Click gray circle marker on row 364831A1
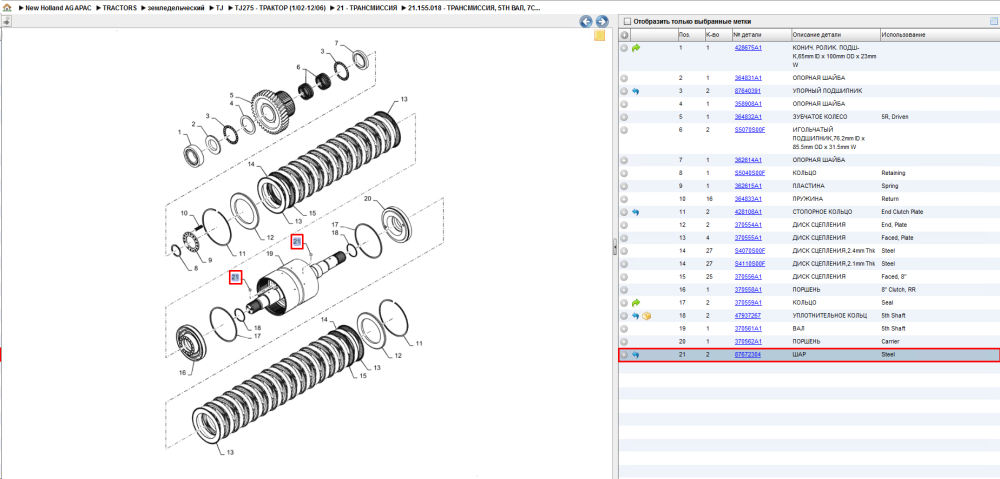Screen dimensions: 1000x479 pos(624,78)
